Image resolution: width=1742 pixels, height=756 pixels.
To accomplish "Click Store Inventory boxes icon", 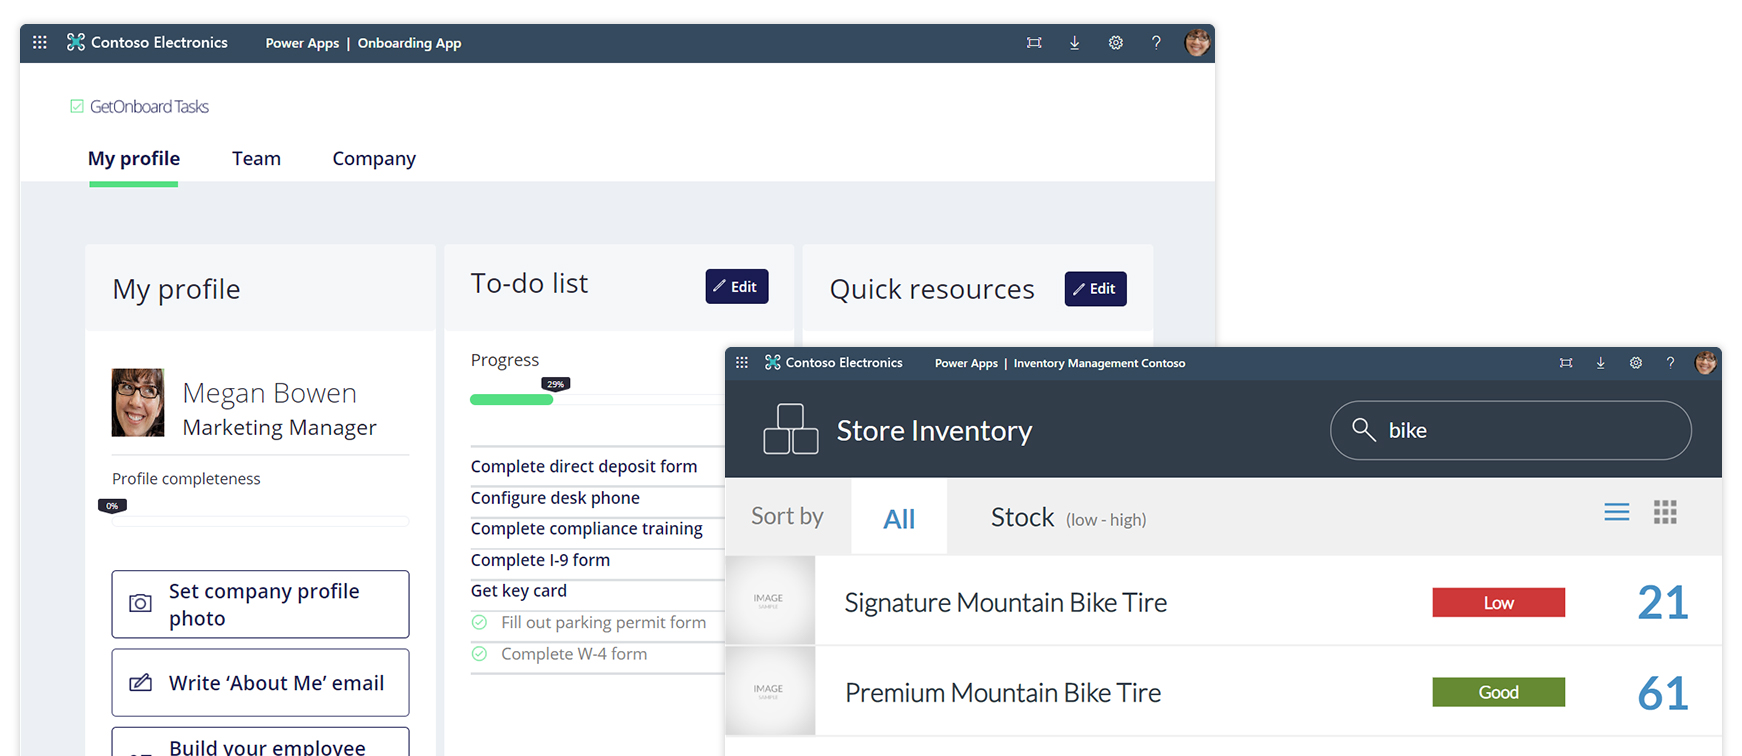I will (x=791, y=429).
